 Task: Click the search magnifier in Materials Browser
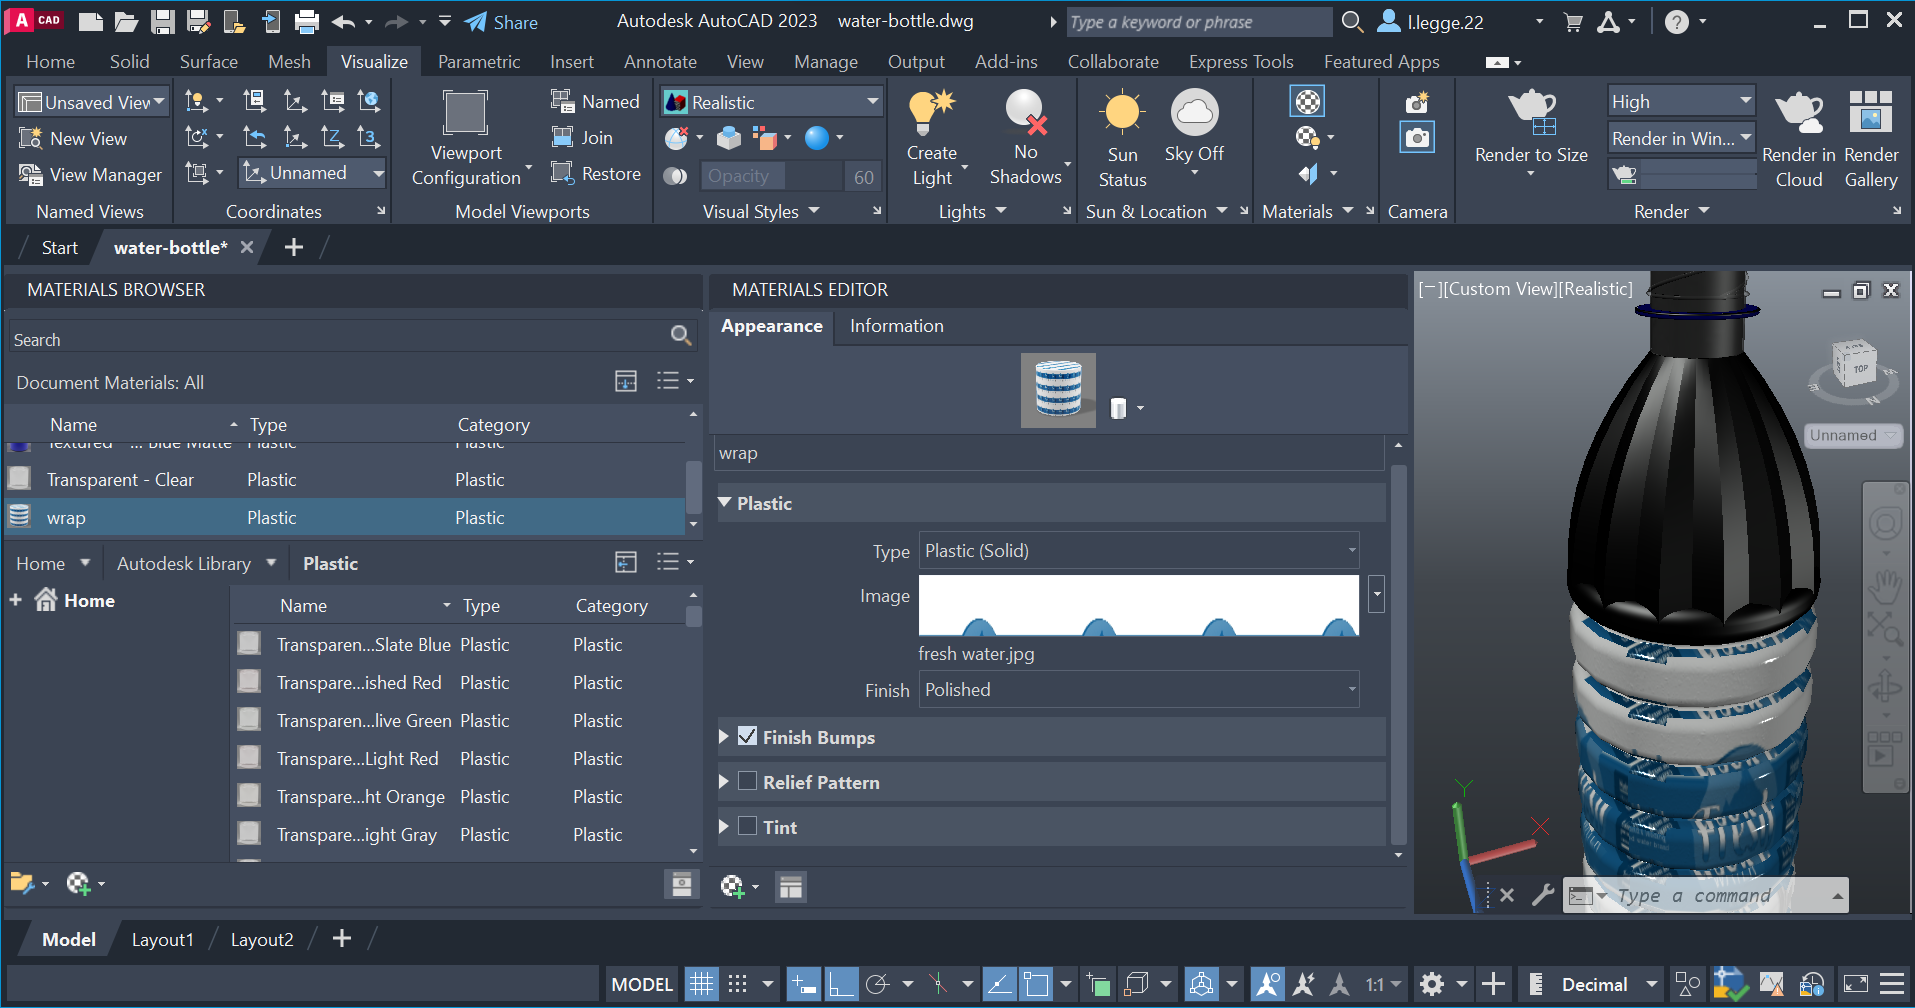click(x=681, y=336)
